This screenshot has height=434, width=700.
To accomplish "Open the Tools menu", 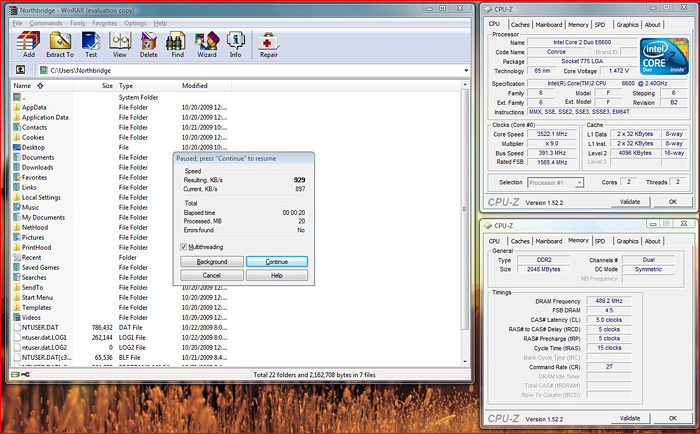I will (77, 23).
